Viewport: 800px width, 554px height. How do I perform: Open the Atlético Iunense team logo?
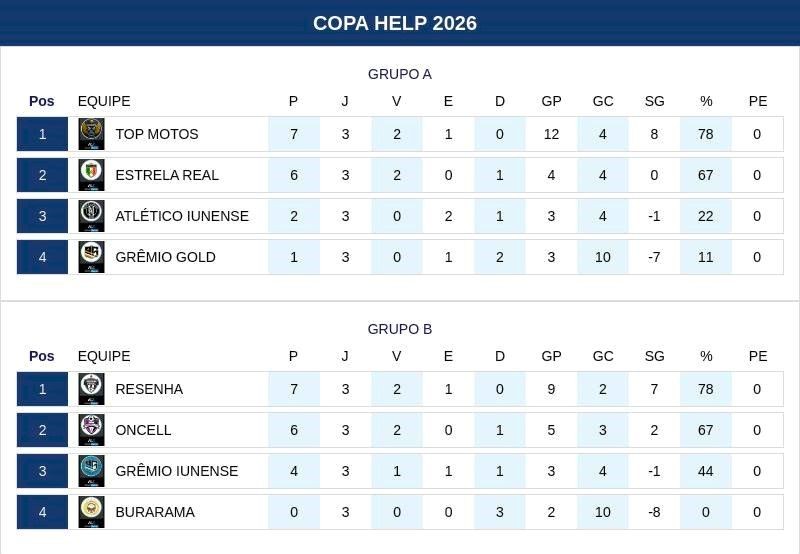(x=91, y=216)
